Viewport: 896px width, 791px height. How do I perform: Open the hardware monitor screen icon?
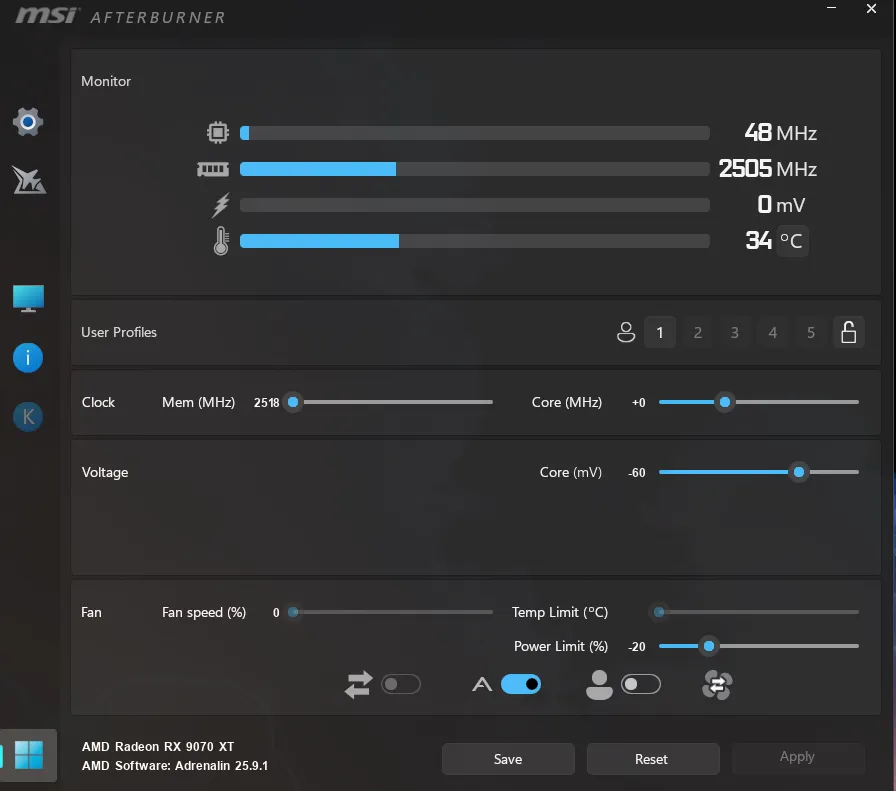[x=28, y=298]
